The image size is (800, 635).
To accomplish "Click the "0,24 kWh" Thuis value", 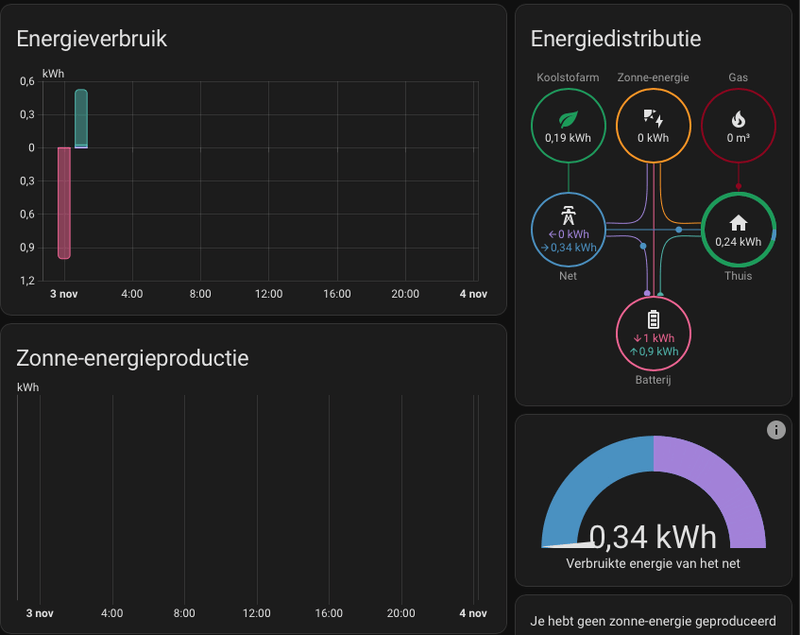I will (x=738, y=242).
